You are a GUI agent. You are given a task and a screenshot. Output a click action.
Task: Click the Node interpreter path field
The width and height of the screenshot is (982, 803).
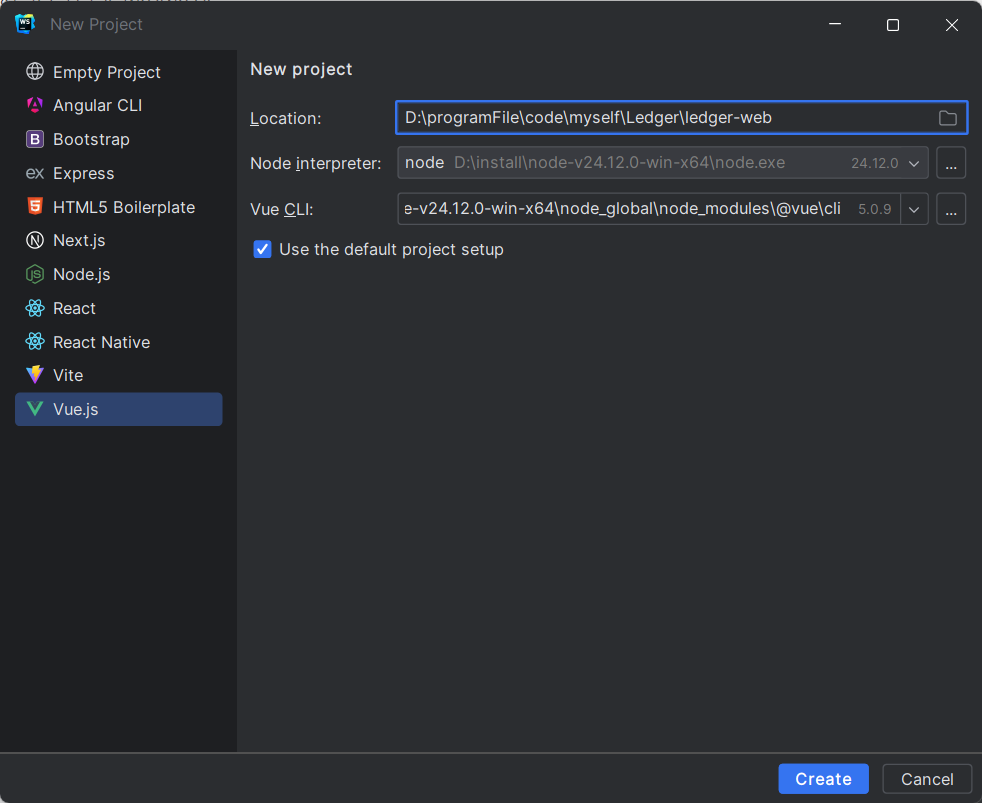coord(663,163)
